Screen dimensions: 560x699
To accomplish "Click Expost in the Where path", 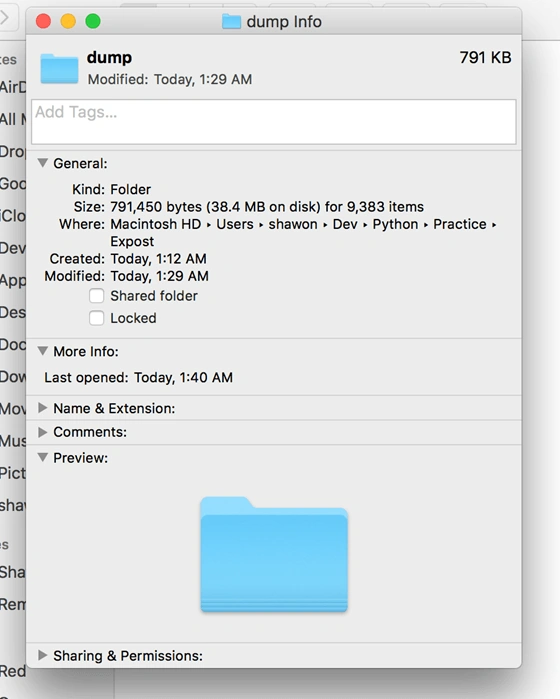I will pos(132,242).
